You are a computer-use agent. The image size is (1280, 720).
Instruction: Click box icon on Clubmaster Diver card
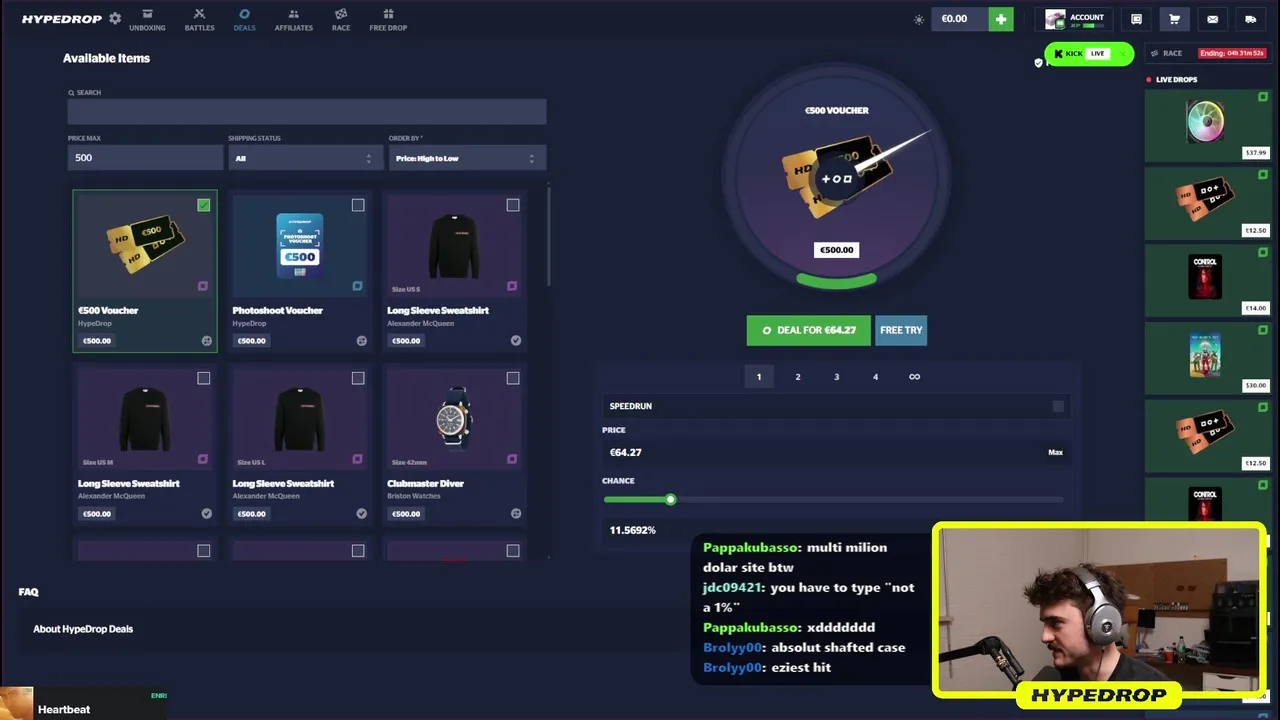(x=512, y=459)
